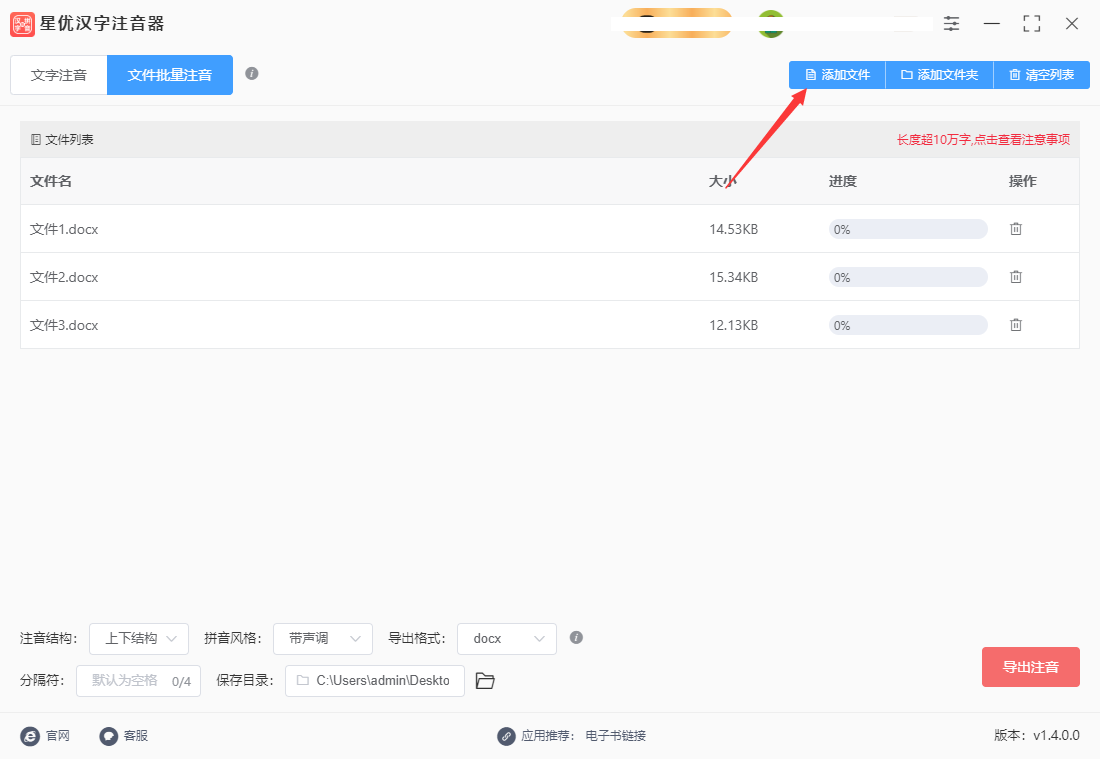Click the 保存目录 path field

pyautogui.click(x=375, y=681)
